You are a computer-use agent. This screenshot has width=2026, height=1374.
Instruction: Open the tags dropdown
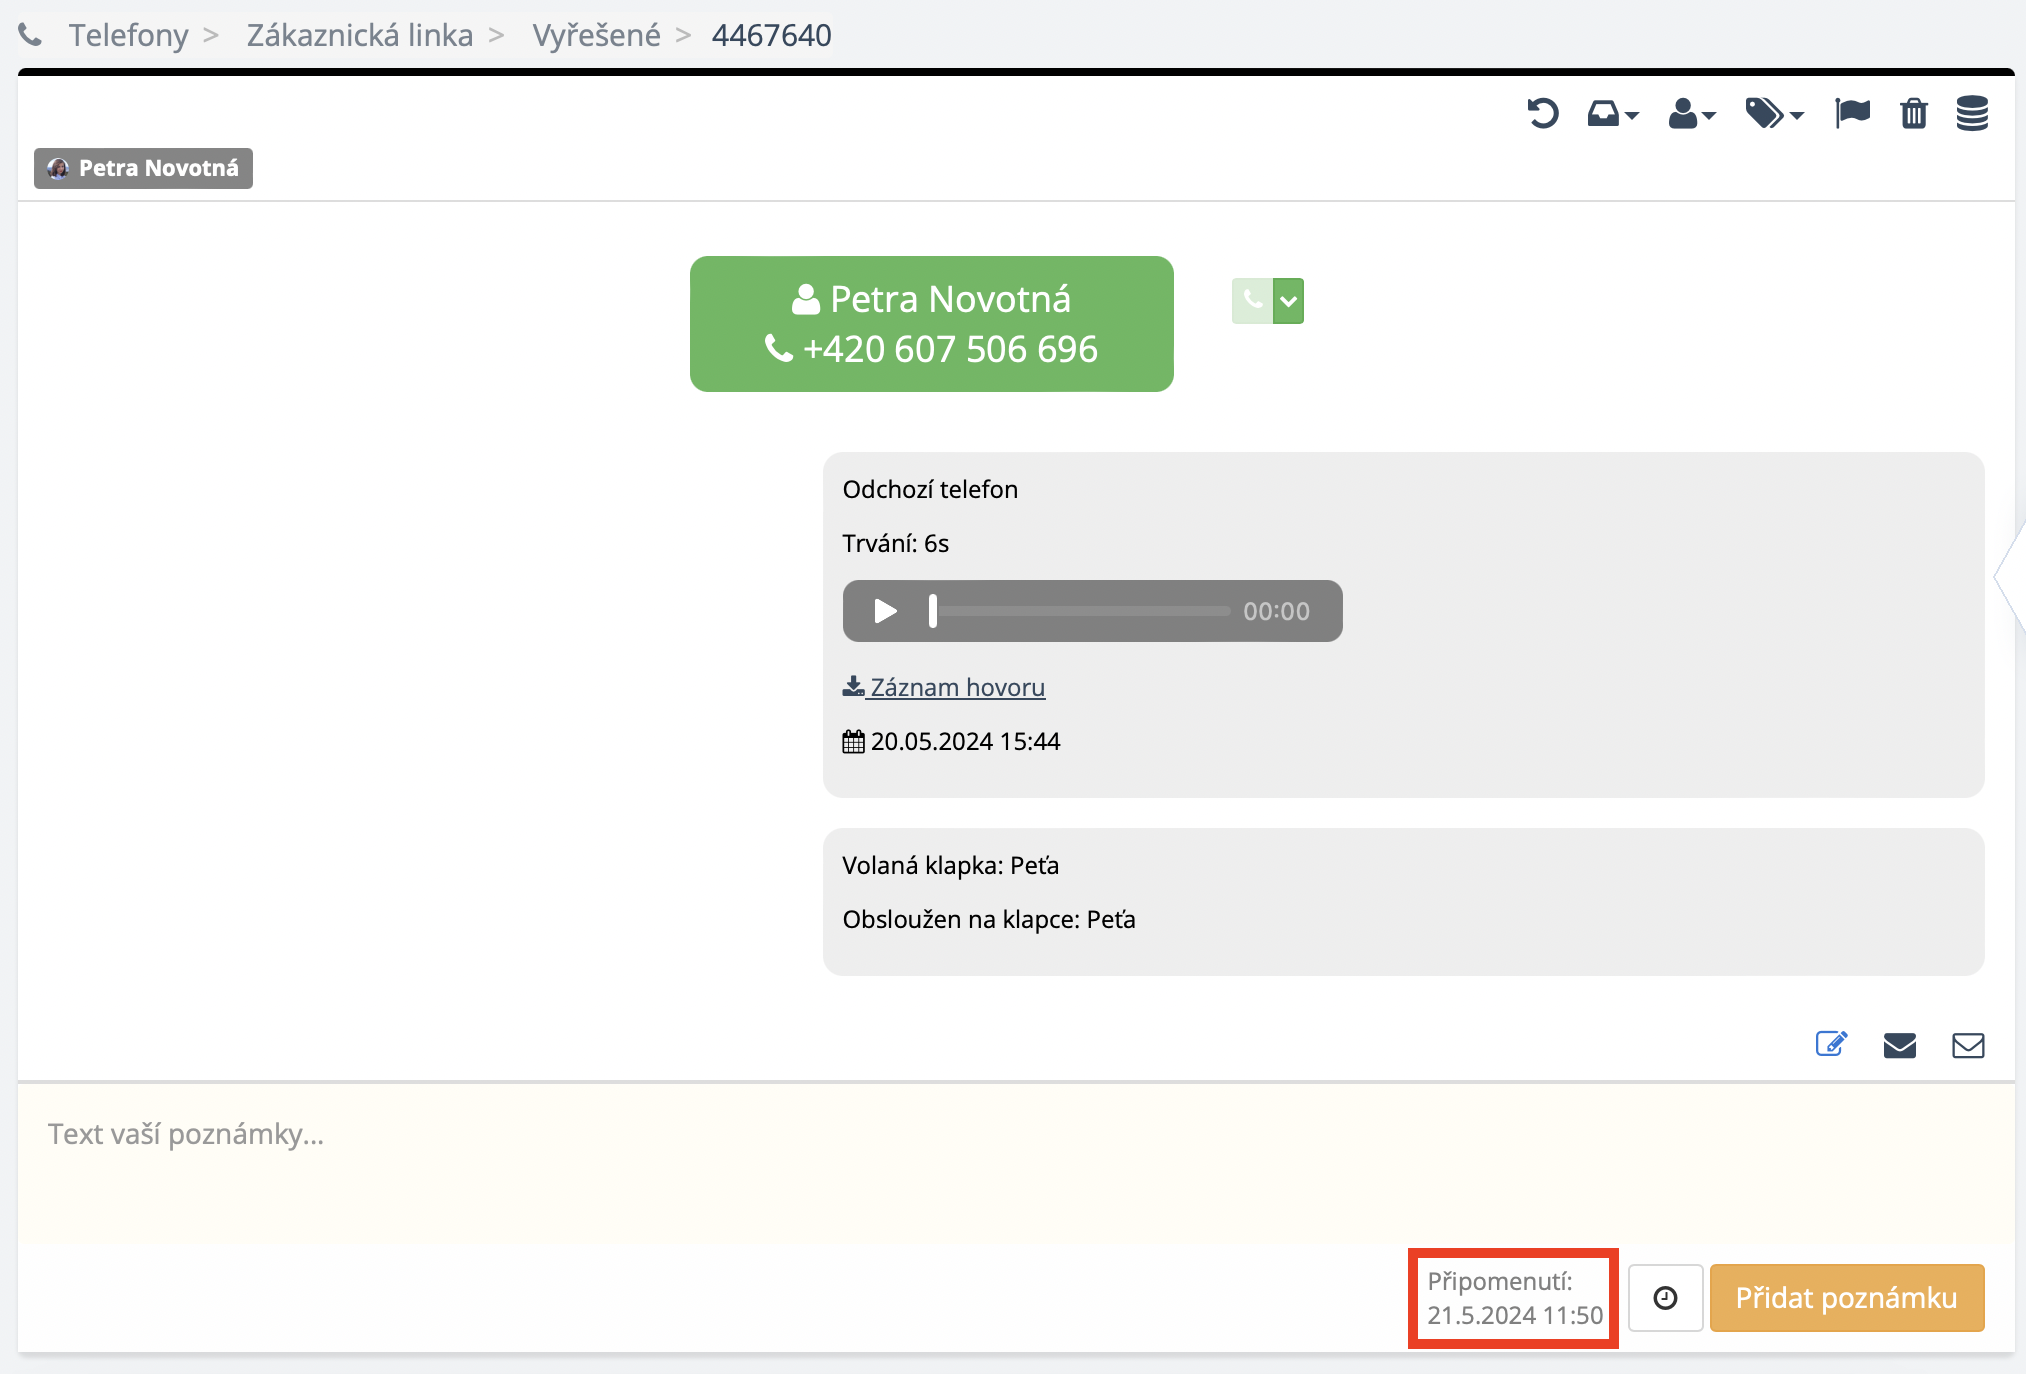1773,114
